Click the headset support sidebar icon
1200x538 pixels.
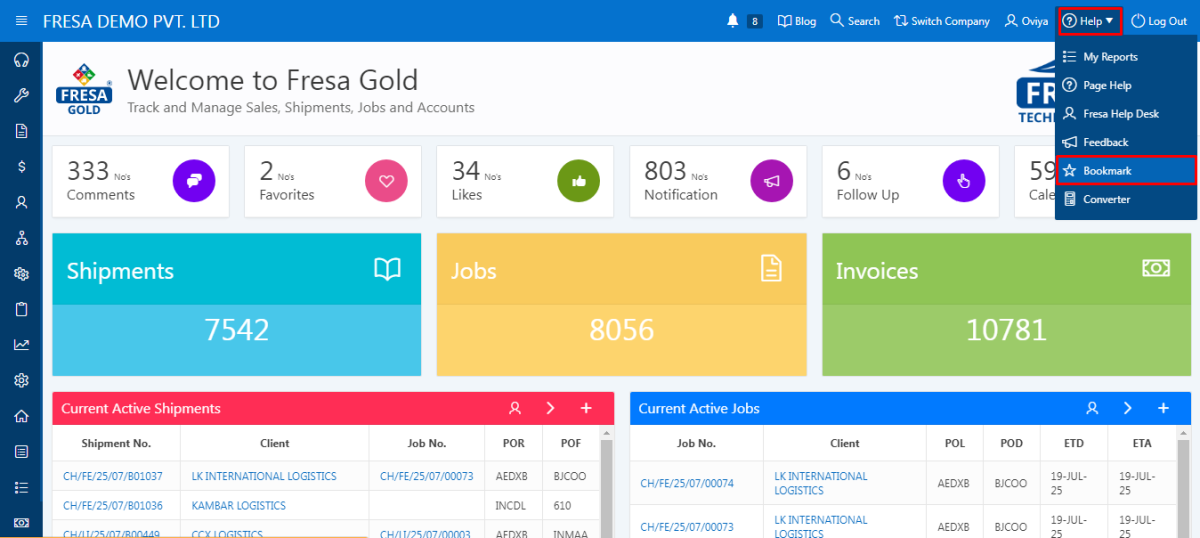pyautogui.click(x=21, y=60)
